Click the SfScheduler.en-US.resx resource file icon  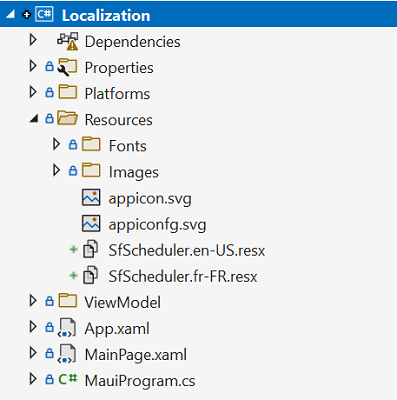coord(90,249)
